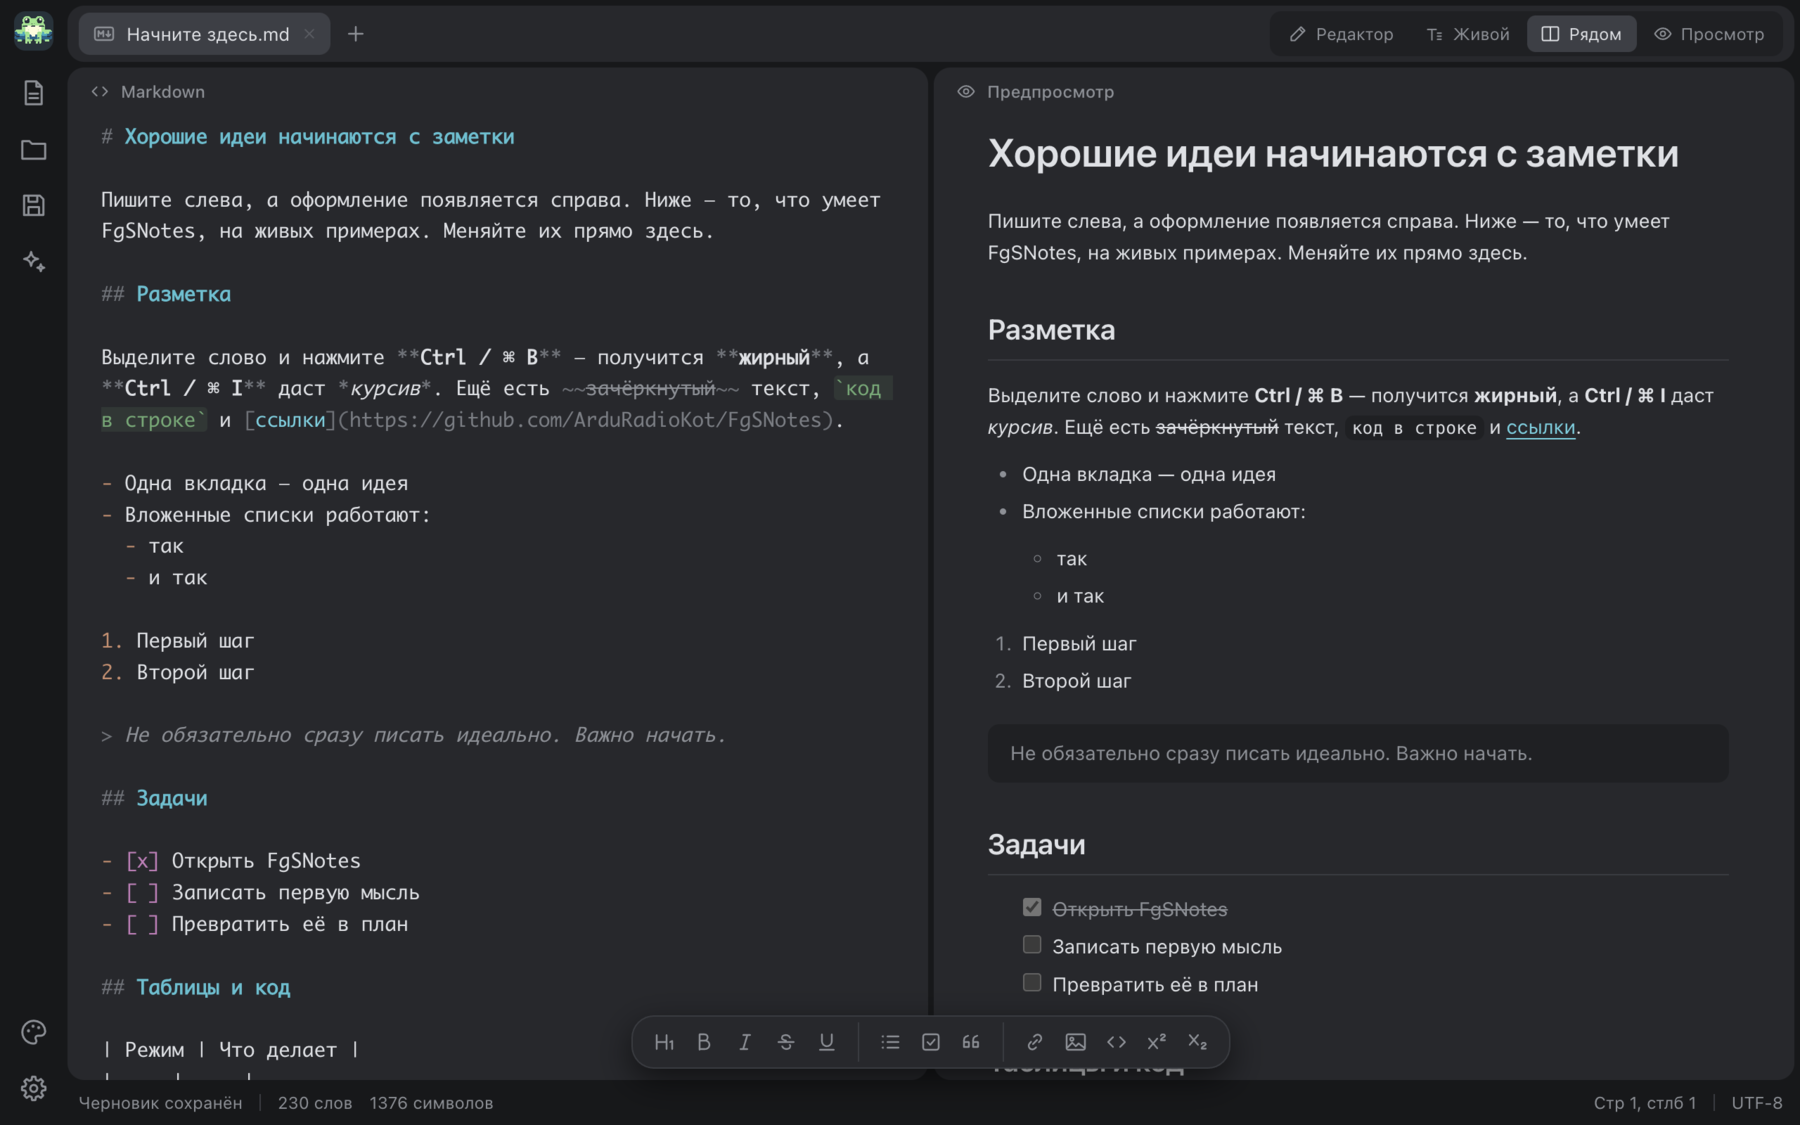Click the 'Markdown' pane header
Image resolution: width=1800 pixels, height=1125 pixels.
click(x=148, y=92)
